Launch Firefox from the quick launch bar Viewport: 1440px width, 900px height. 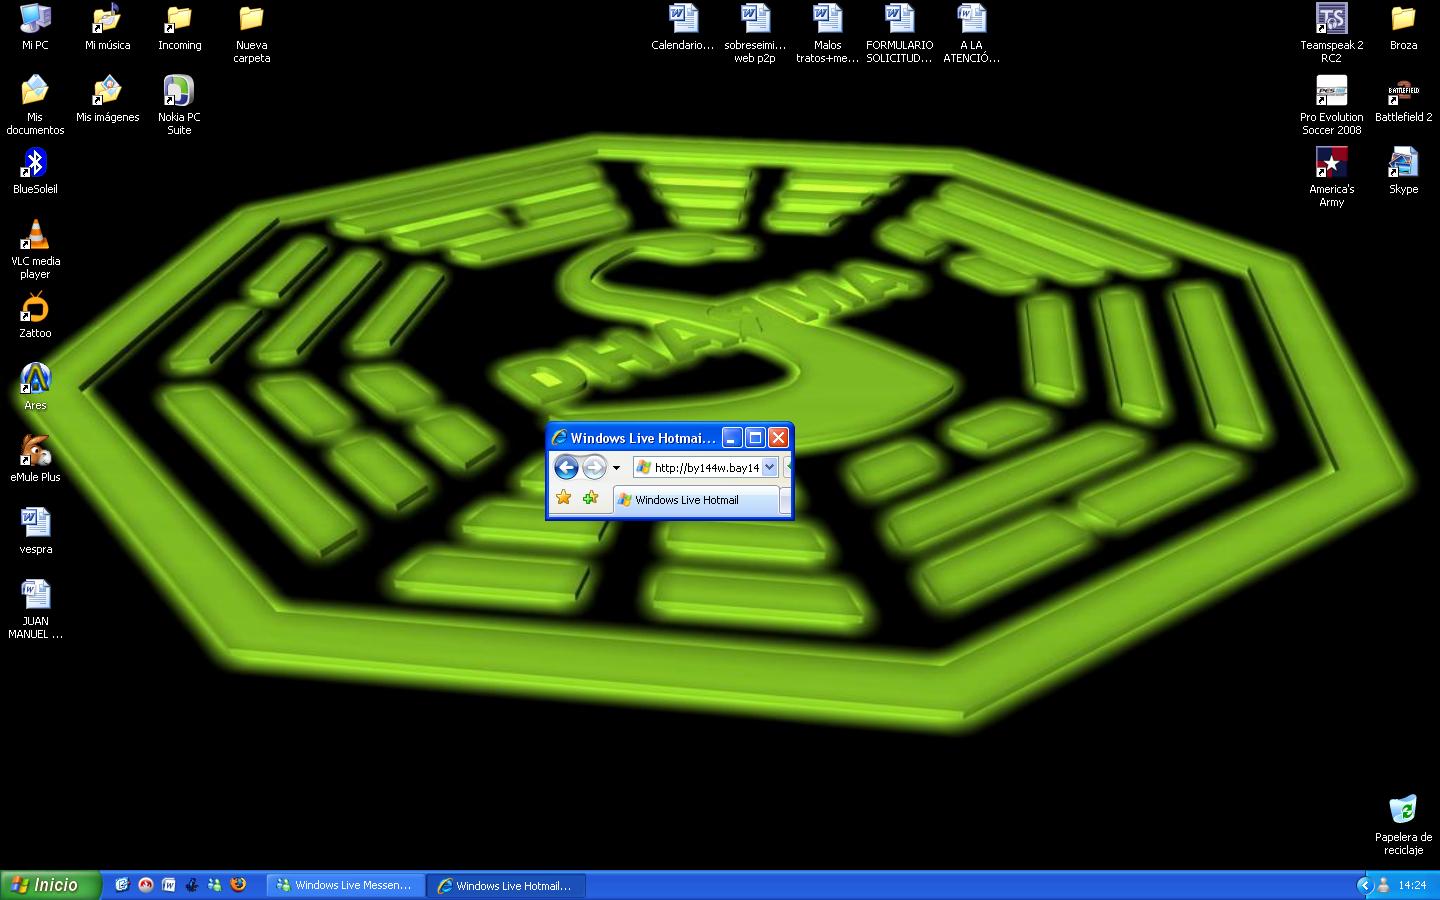click(238, 885)
